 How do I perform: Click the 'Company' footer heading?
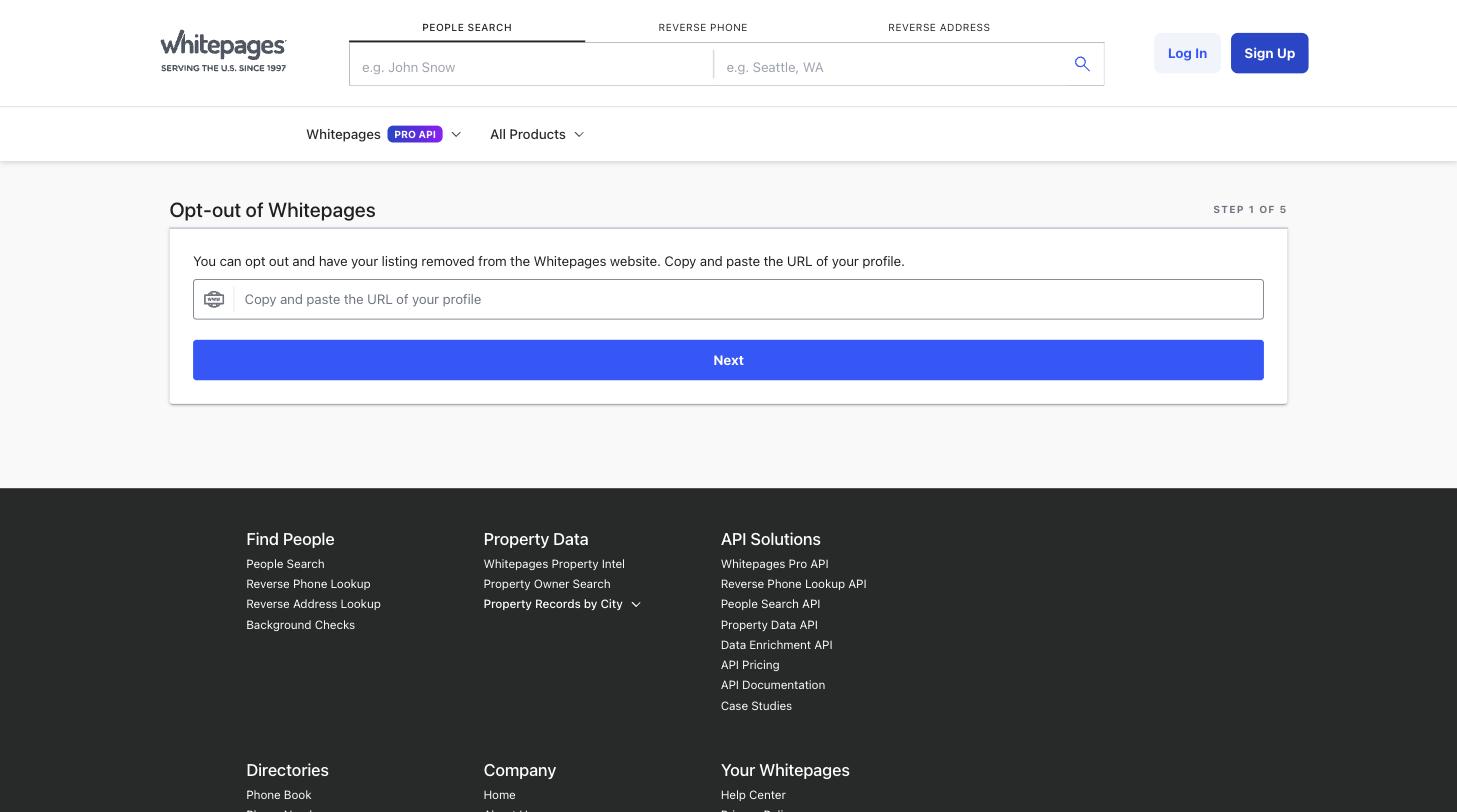tap(520, 770)
